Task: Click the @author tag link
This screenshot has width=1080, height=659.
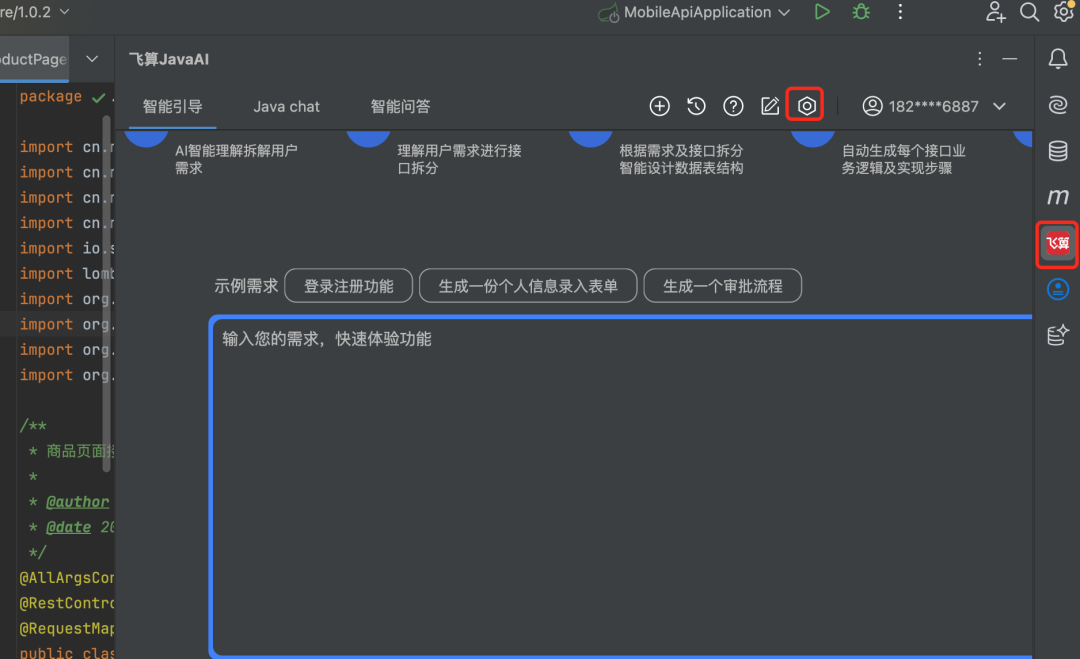Action: [77, 502]
